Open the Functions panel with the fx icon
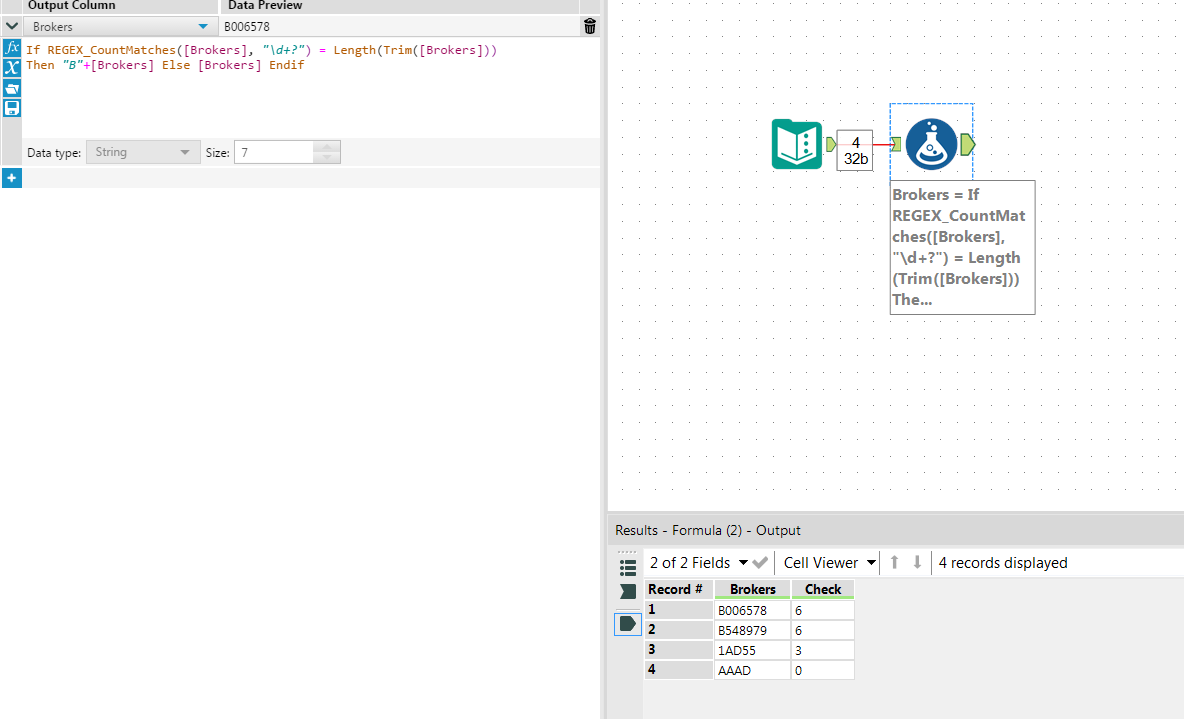Screen dimensions: 1184x719 tap(12, 47)
